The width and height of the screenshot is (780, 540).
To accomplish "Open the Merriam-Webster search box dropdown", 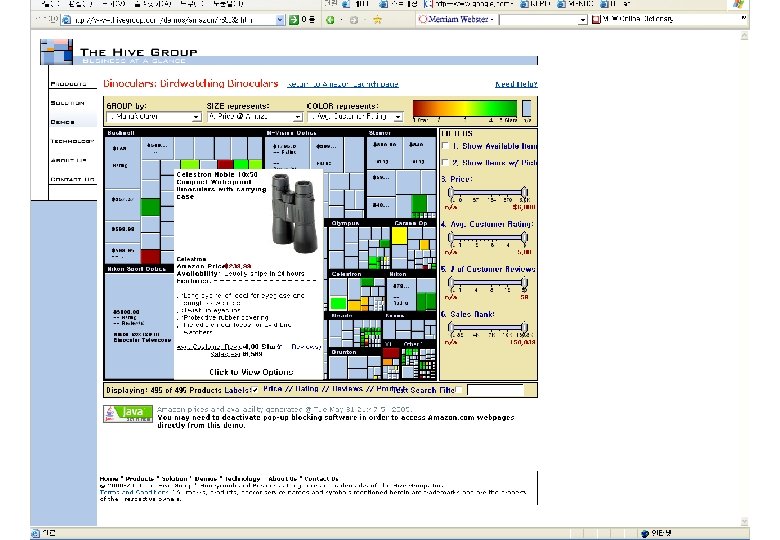I will click(x=583, y=20).
